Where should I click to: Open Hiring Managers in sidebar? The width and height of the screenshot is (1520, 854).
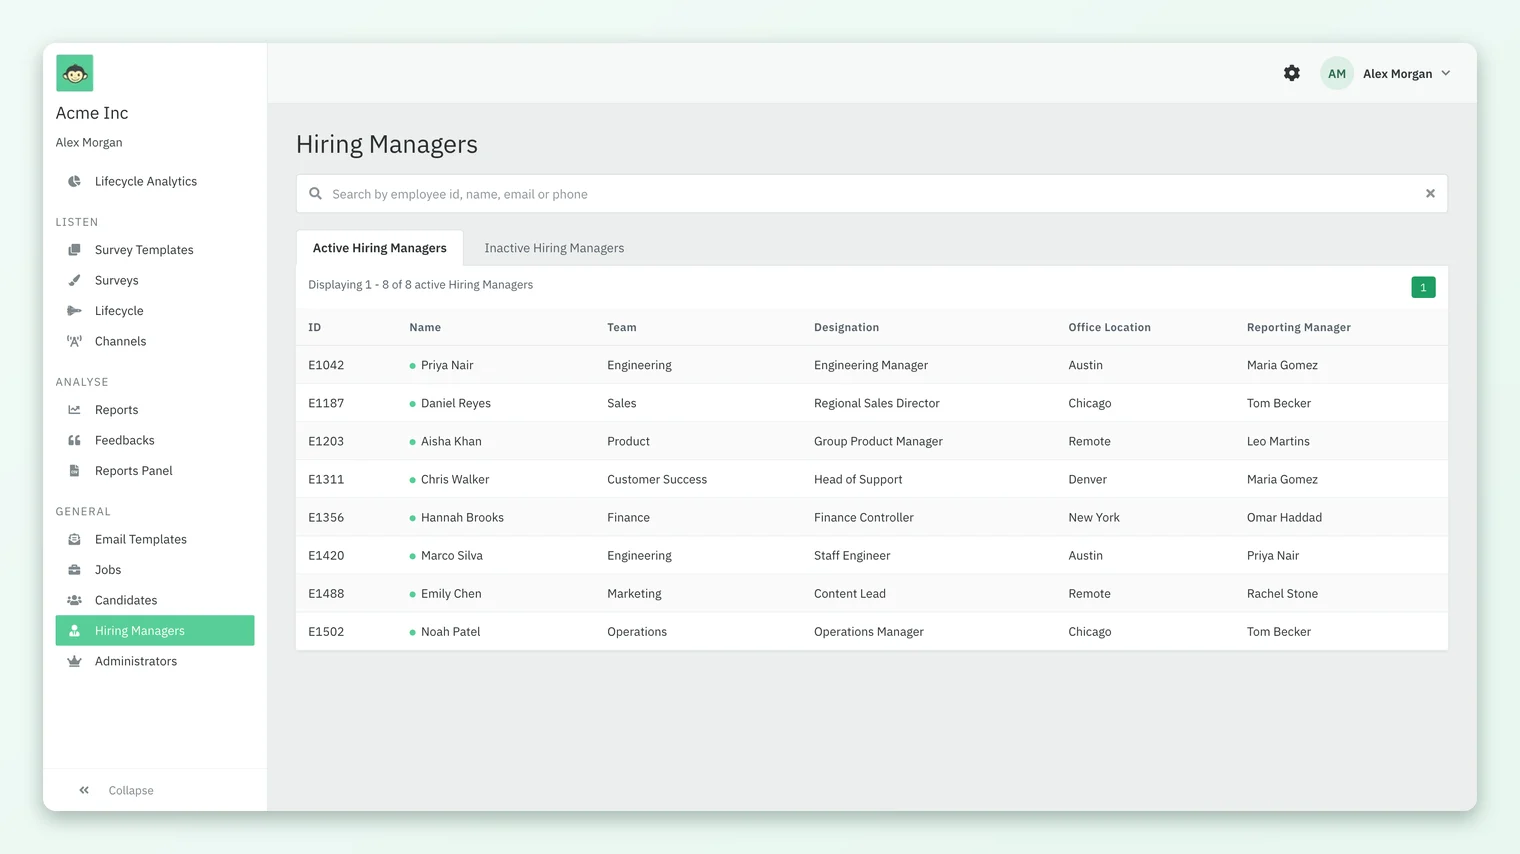coord(155,631)
